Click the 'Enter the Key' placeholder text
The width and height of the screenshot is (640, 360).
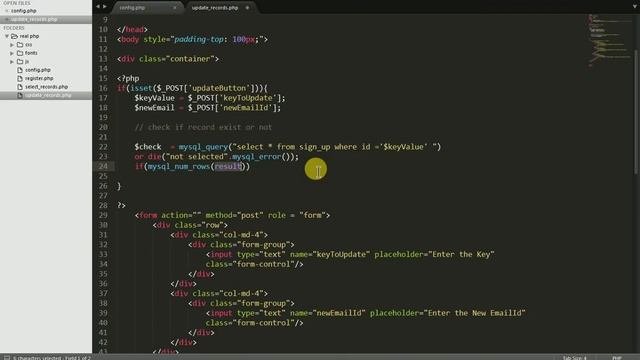tap(461, 254)
